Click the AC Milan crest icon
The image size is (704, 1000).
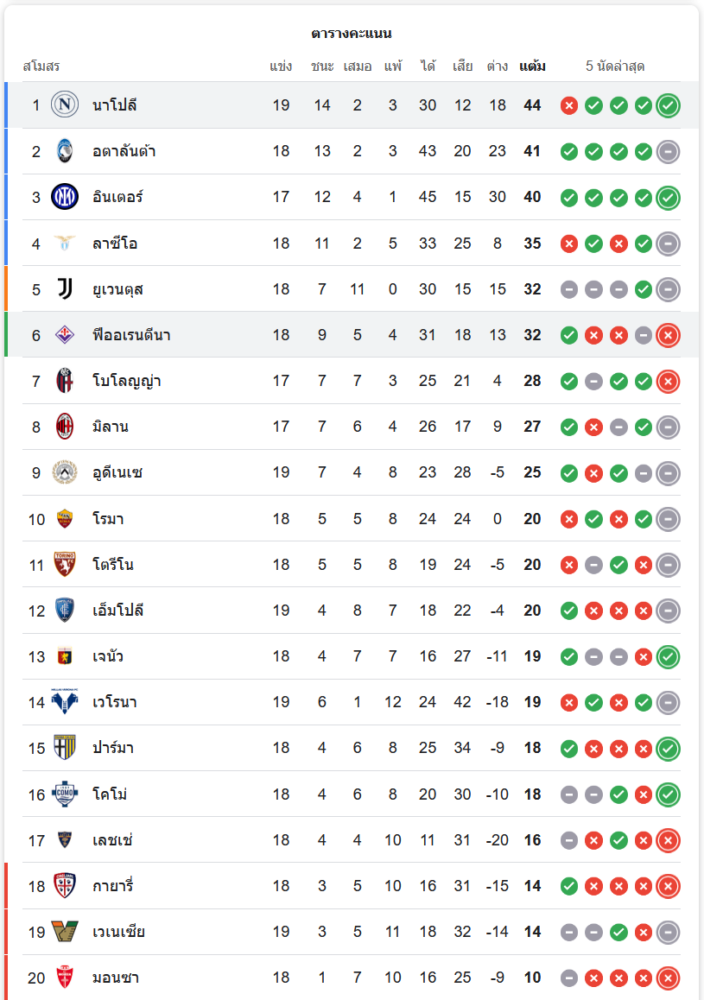(65, 427)
